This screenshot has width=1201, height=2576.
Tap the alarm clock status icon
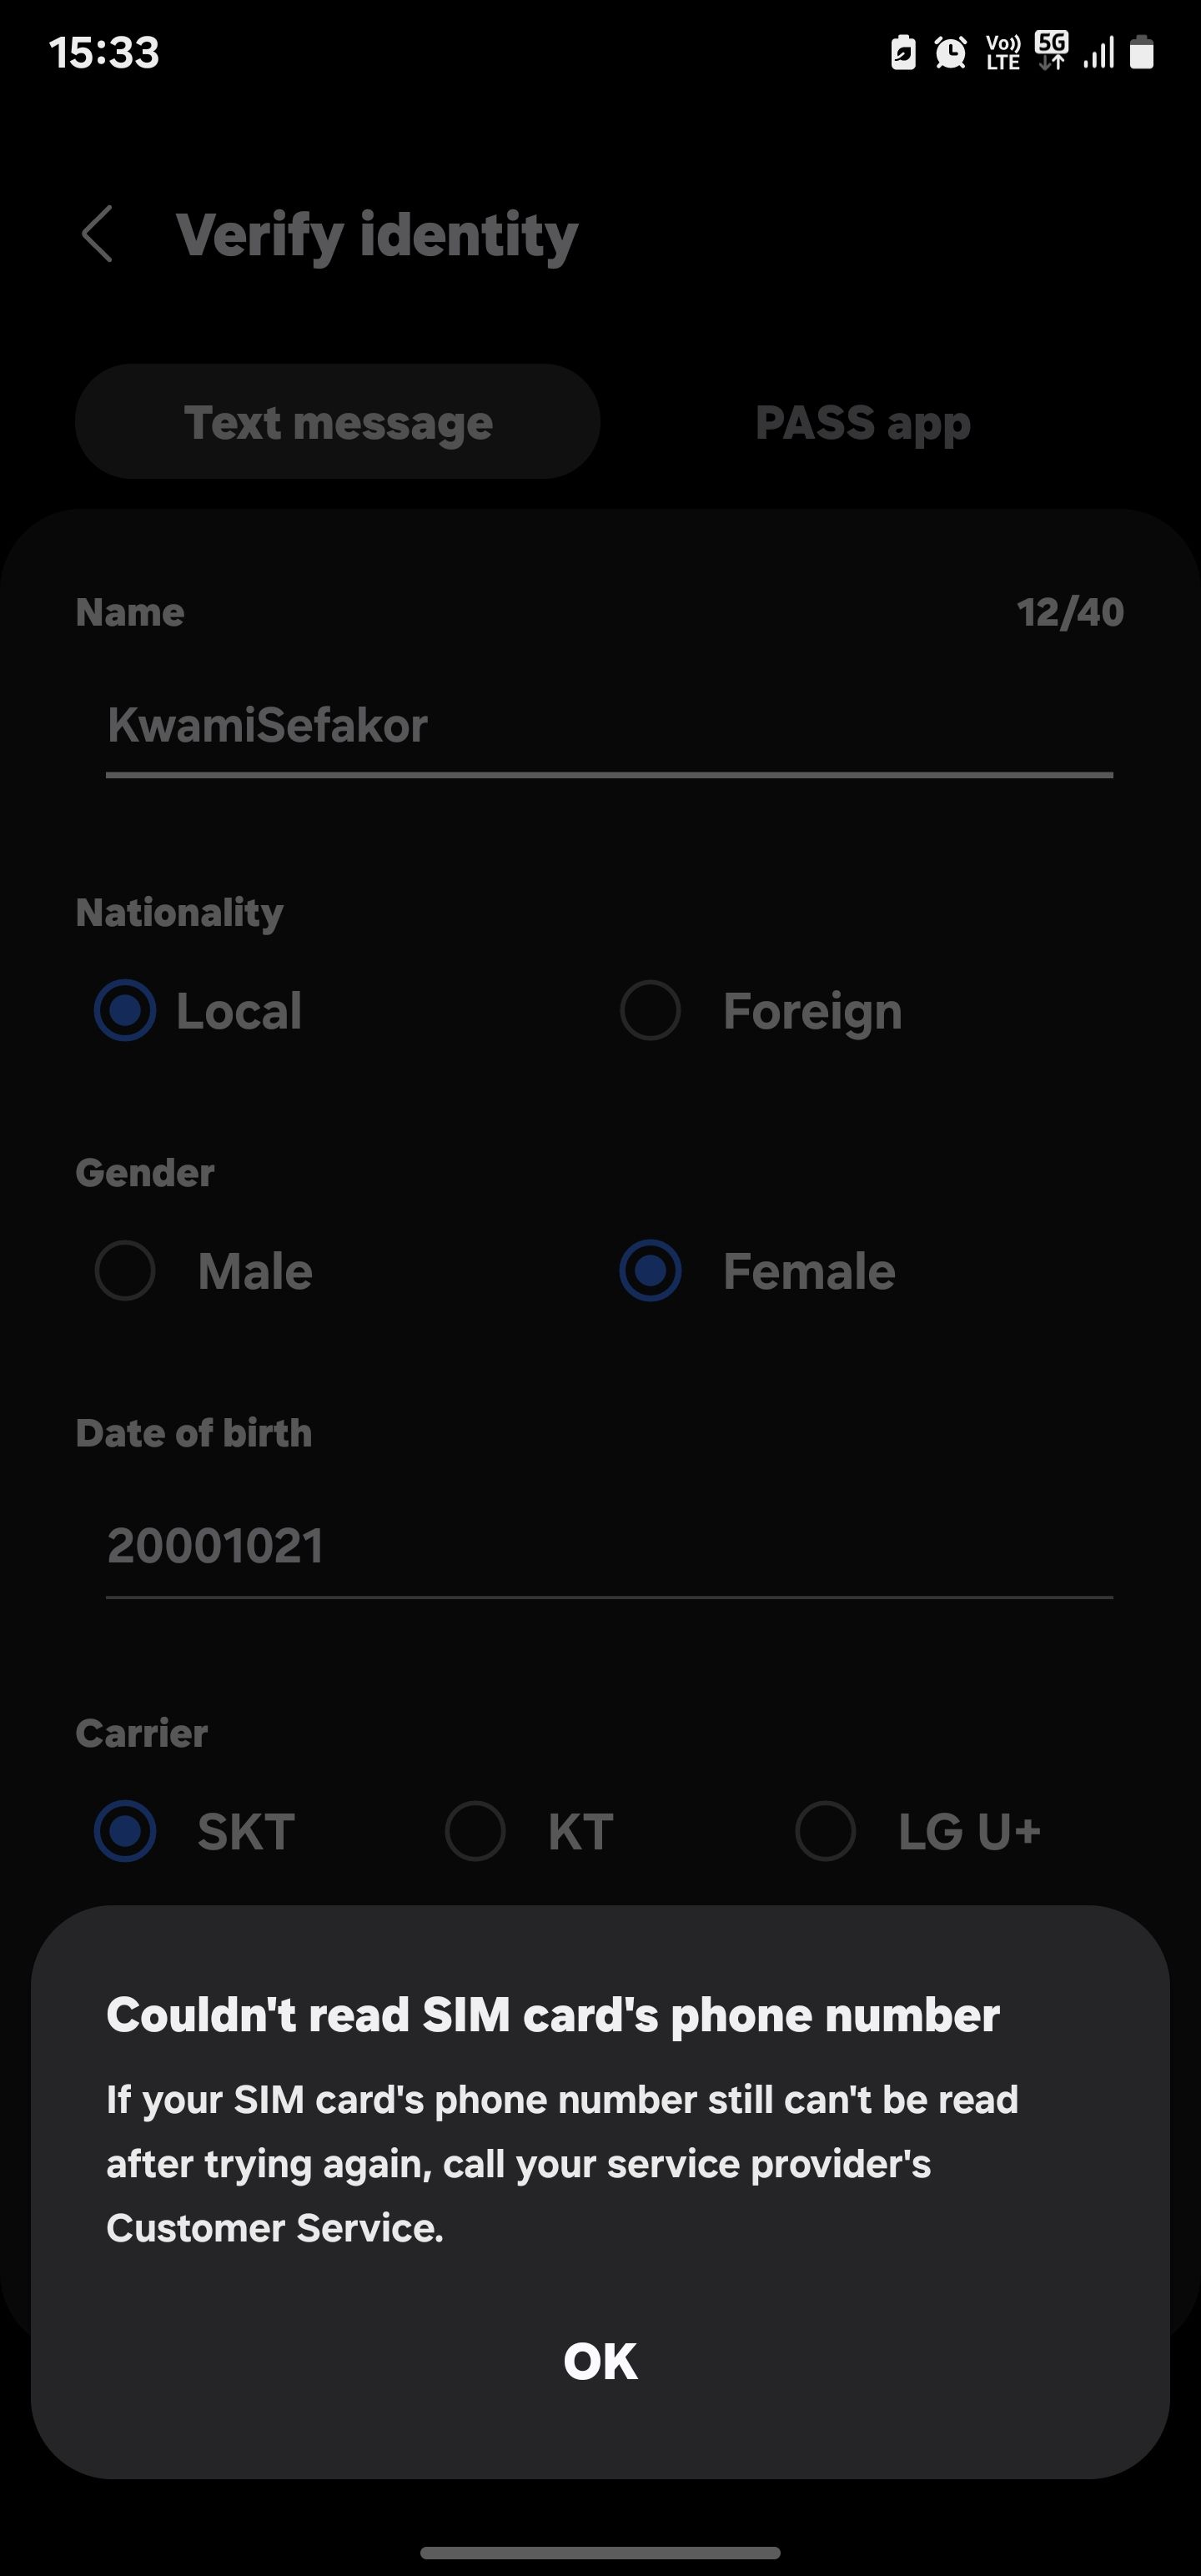click(950, 52)
